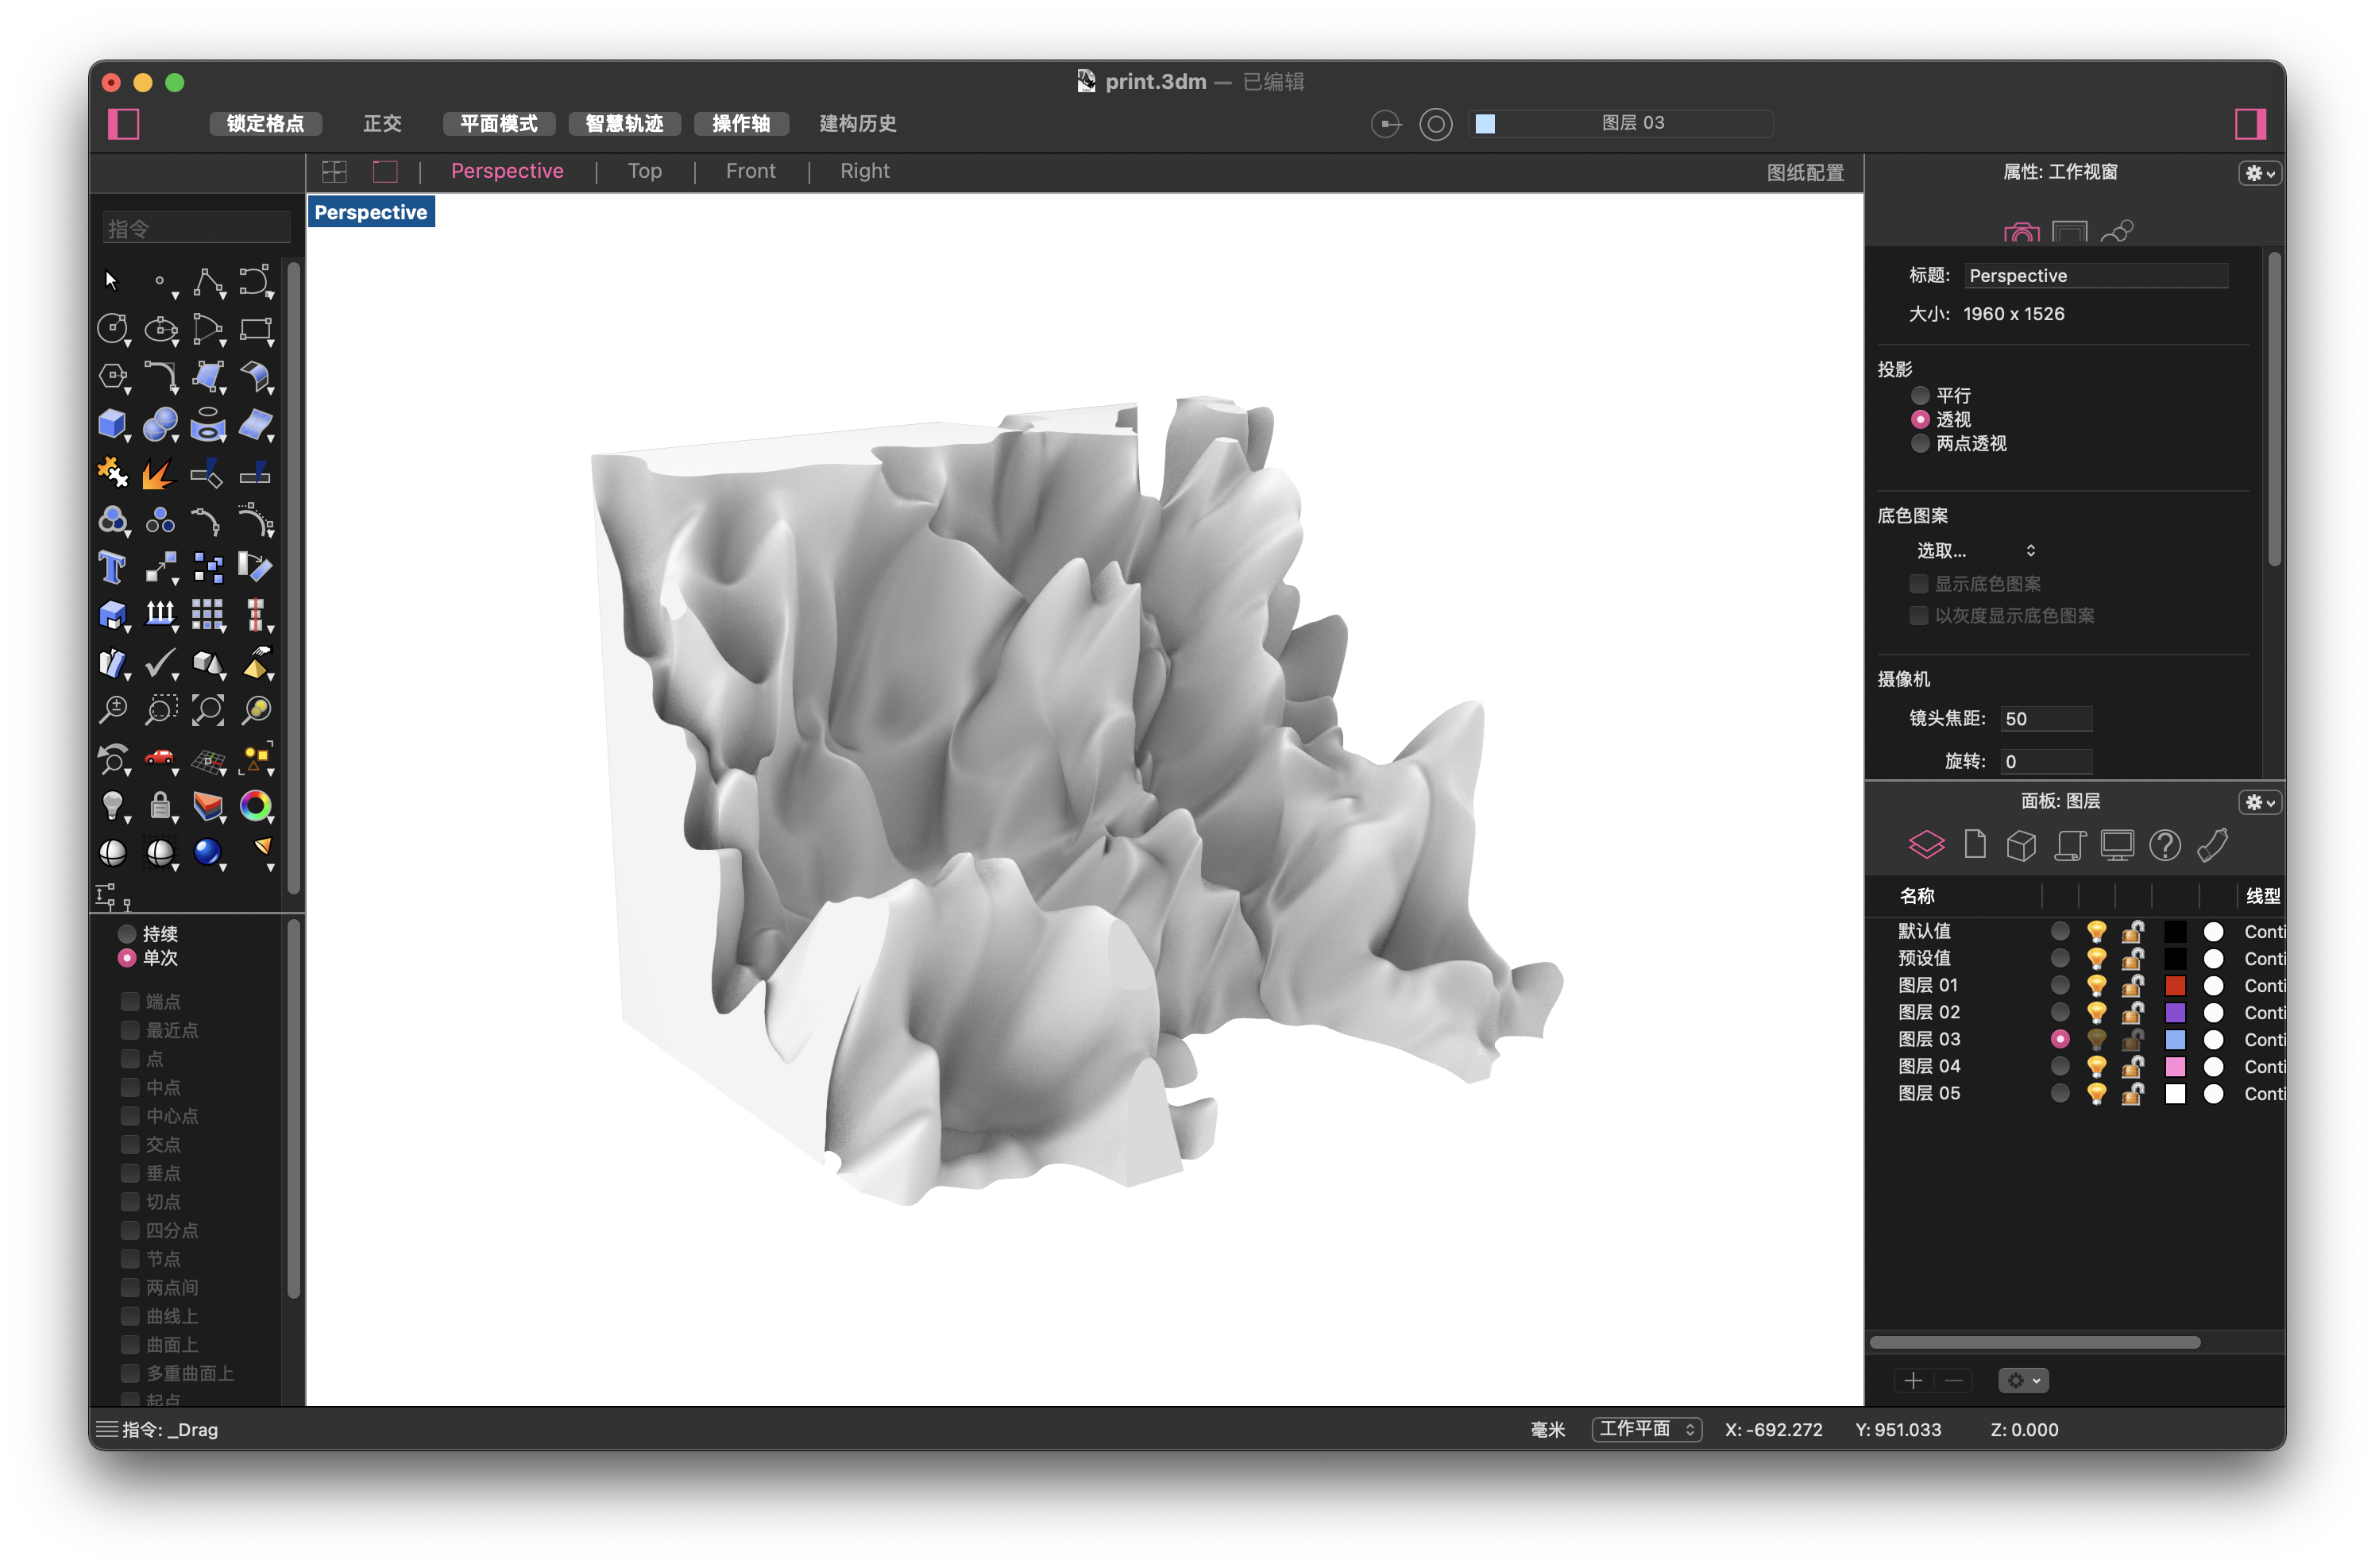Click the check mark tool icon
The height and width of the screenshot is (1568, 2375).
point(160,662)
